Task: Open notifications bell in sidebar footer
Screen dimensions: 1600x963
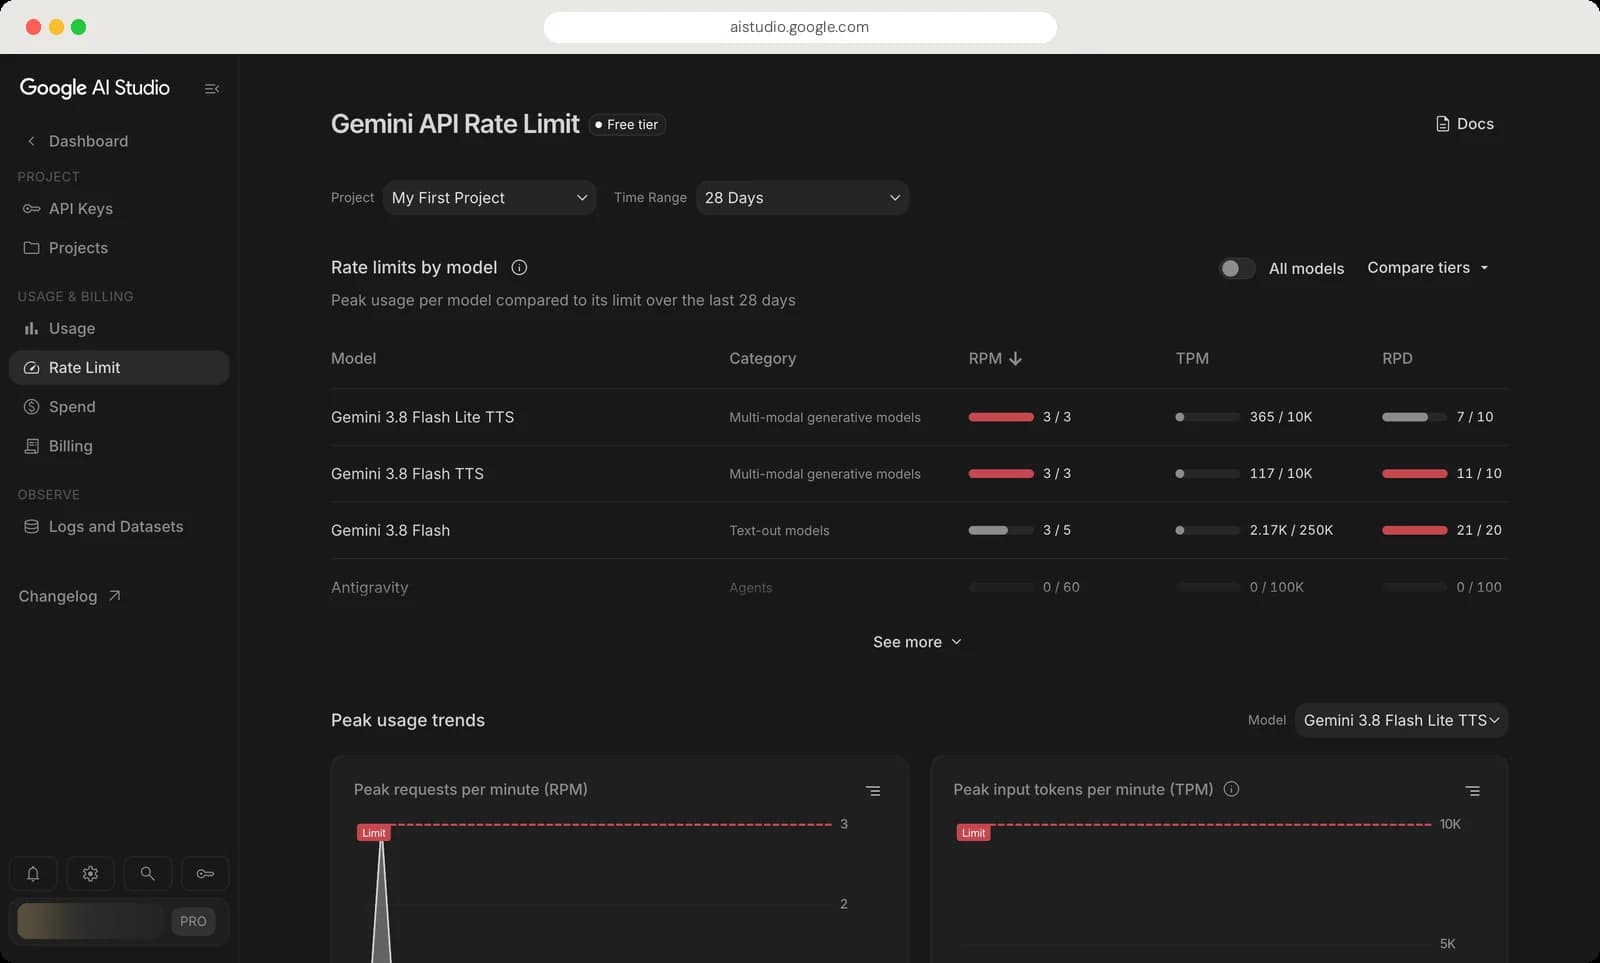Action: 33,874
